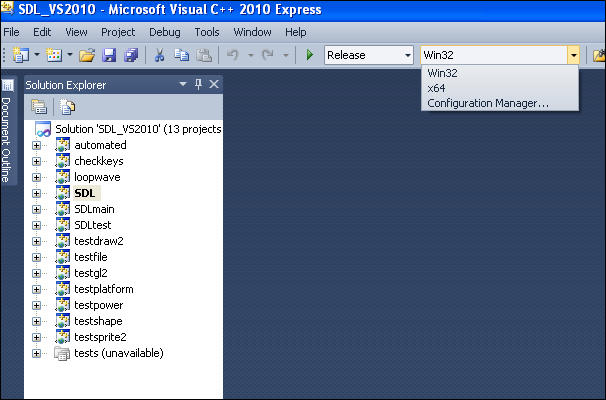Click the loopwave project icon
Image resolution: width=606 pixels, height=400 pixels.
(62, 177)
